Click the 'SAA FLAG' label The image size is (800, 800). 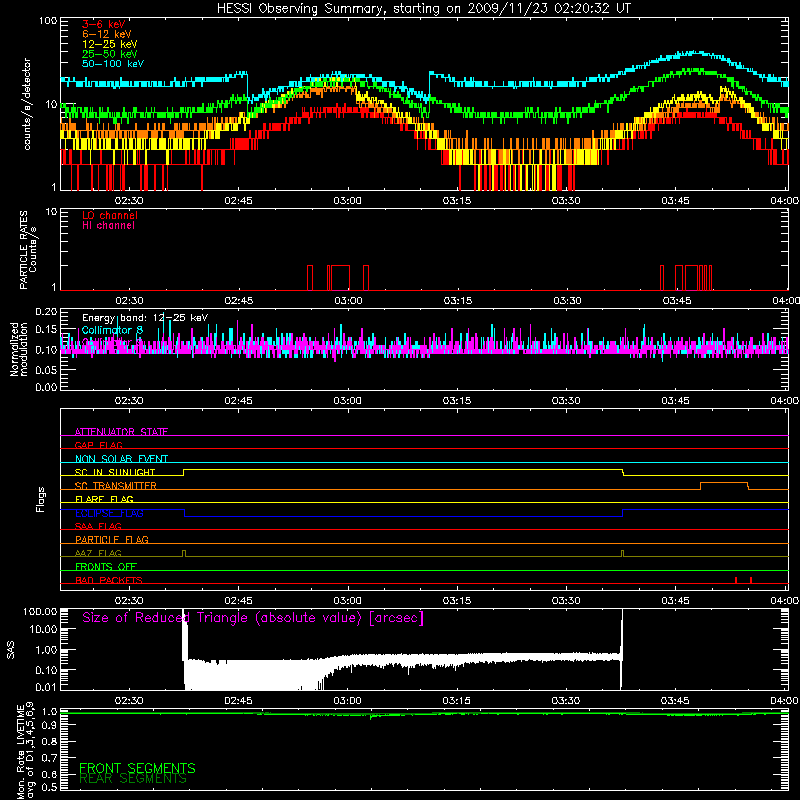tap(98, 526)
